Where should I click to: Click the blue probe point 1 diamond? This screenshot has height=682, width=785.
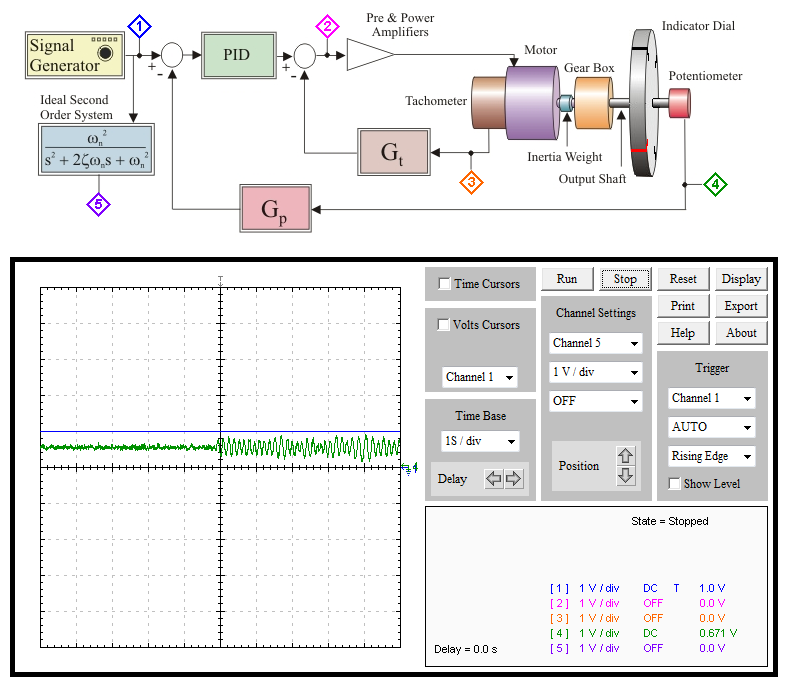[139, 26]
